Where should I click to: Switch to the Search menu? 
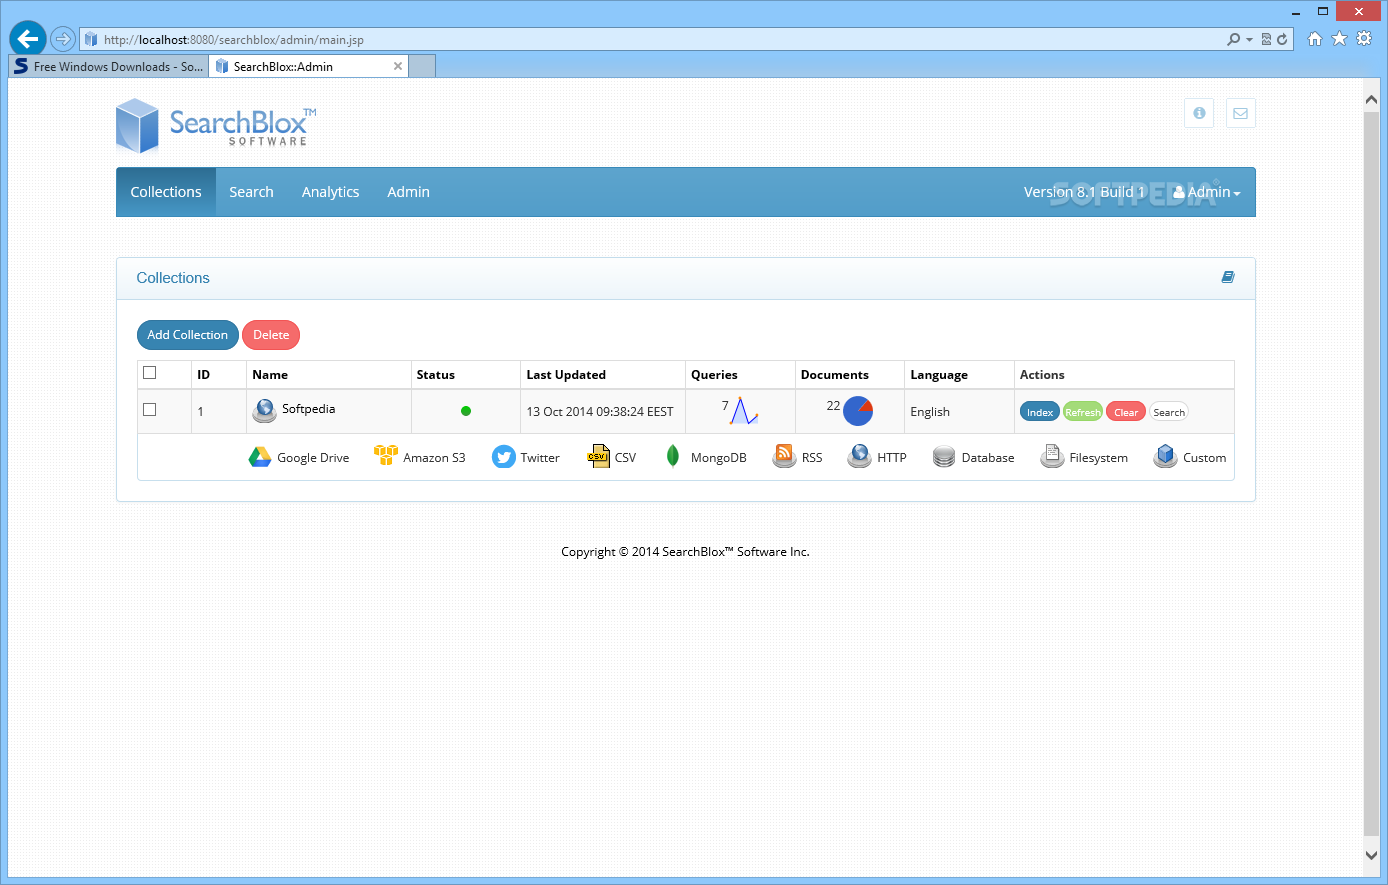tap(251, 192)
